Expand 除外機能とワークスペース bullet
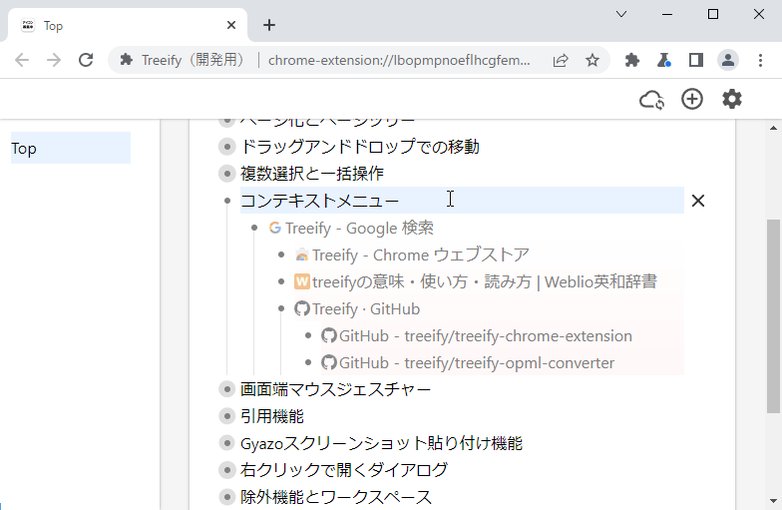This screenshot has width=782, height=510. pos(227,497)
